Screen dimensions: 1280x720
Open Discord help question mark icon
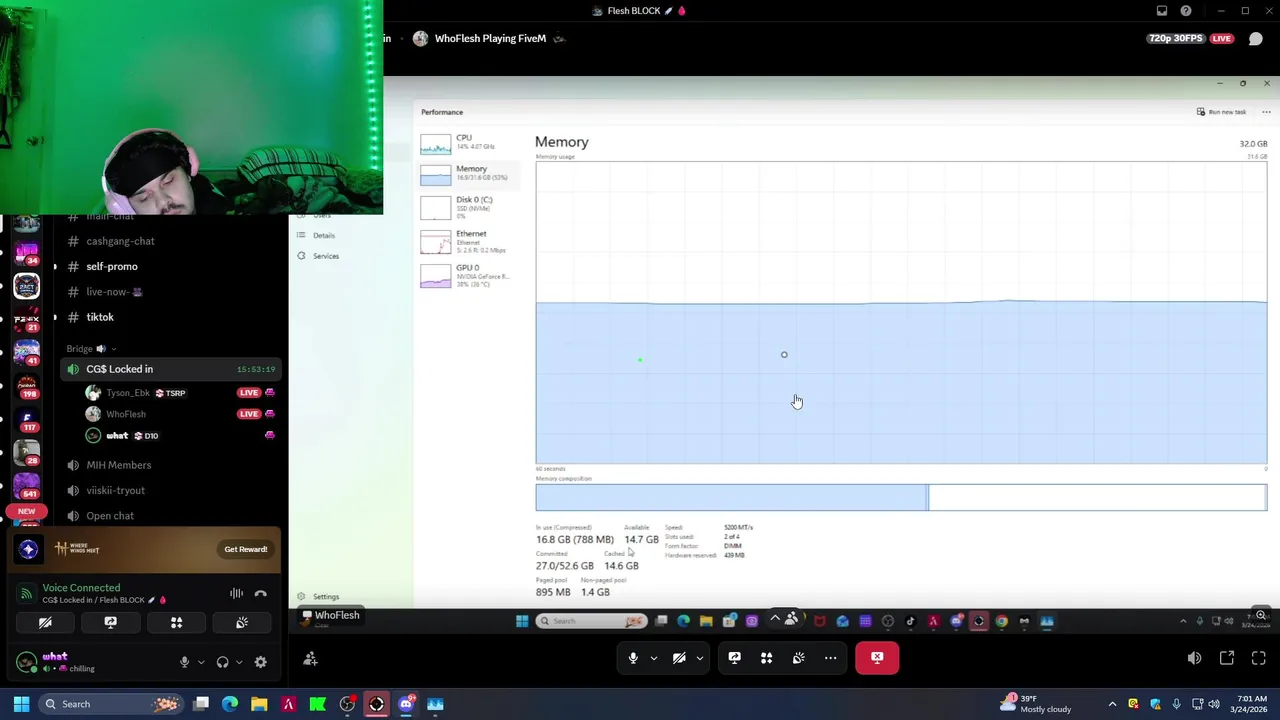point(1186,11)
